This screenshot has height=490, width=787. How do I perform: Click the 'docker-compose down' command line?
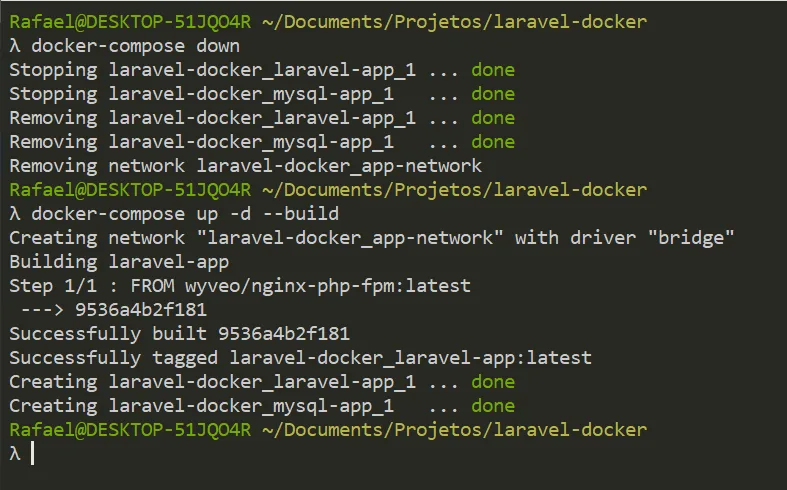point(136,46)
